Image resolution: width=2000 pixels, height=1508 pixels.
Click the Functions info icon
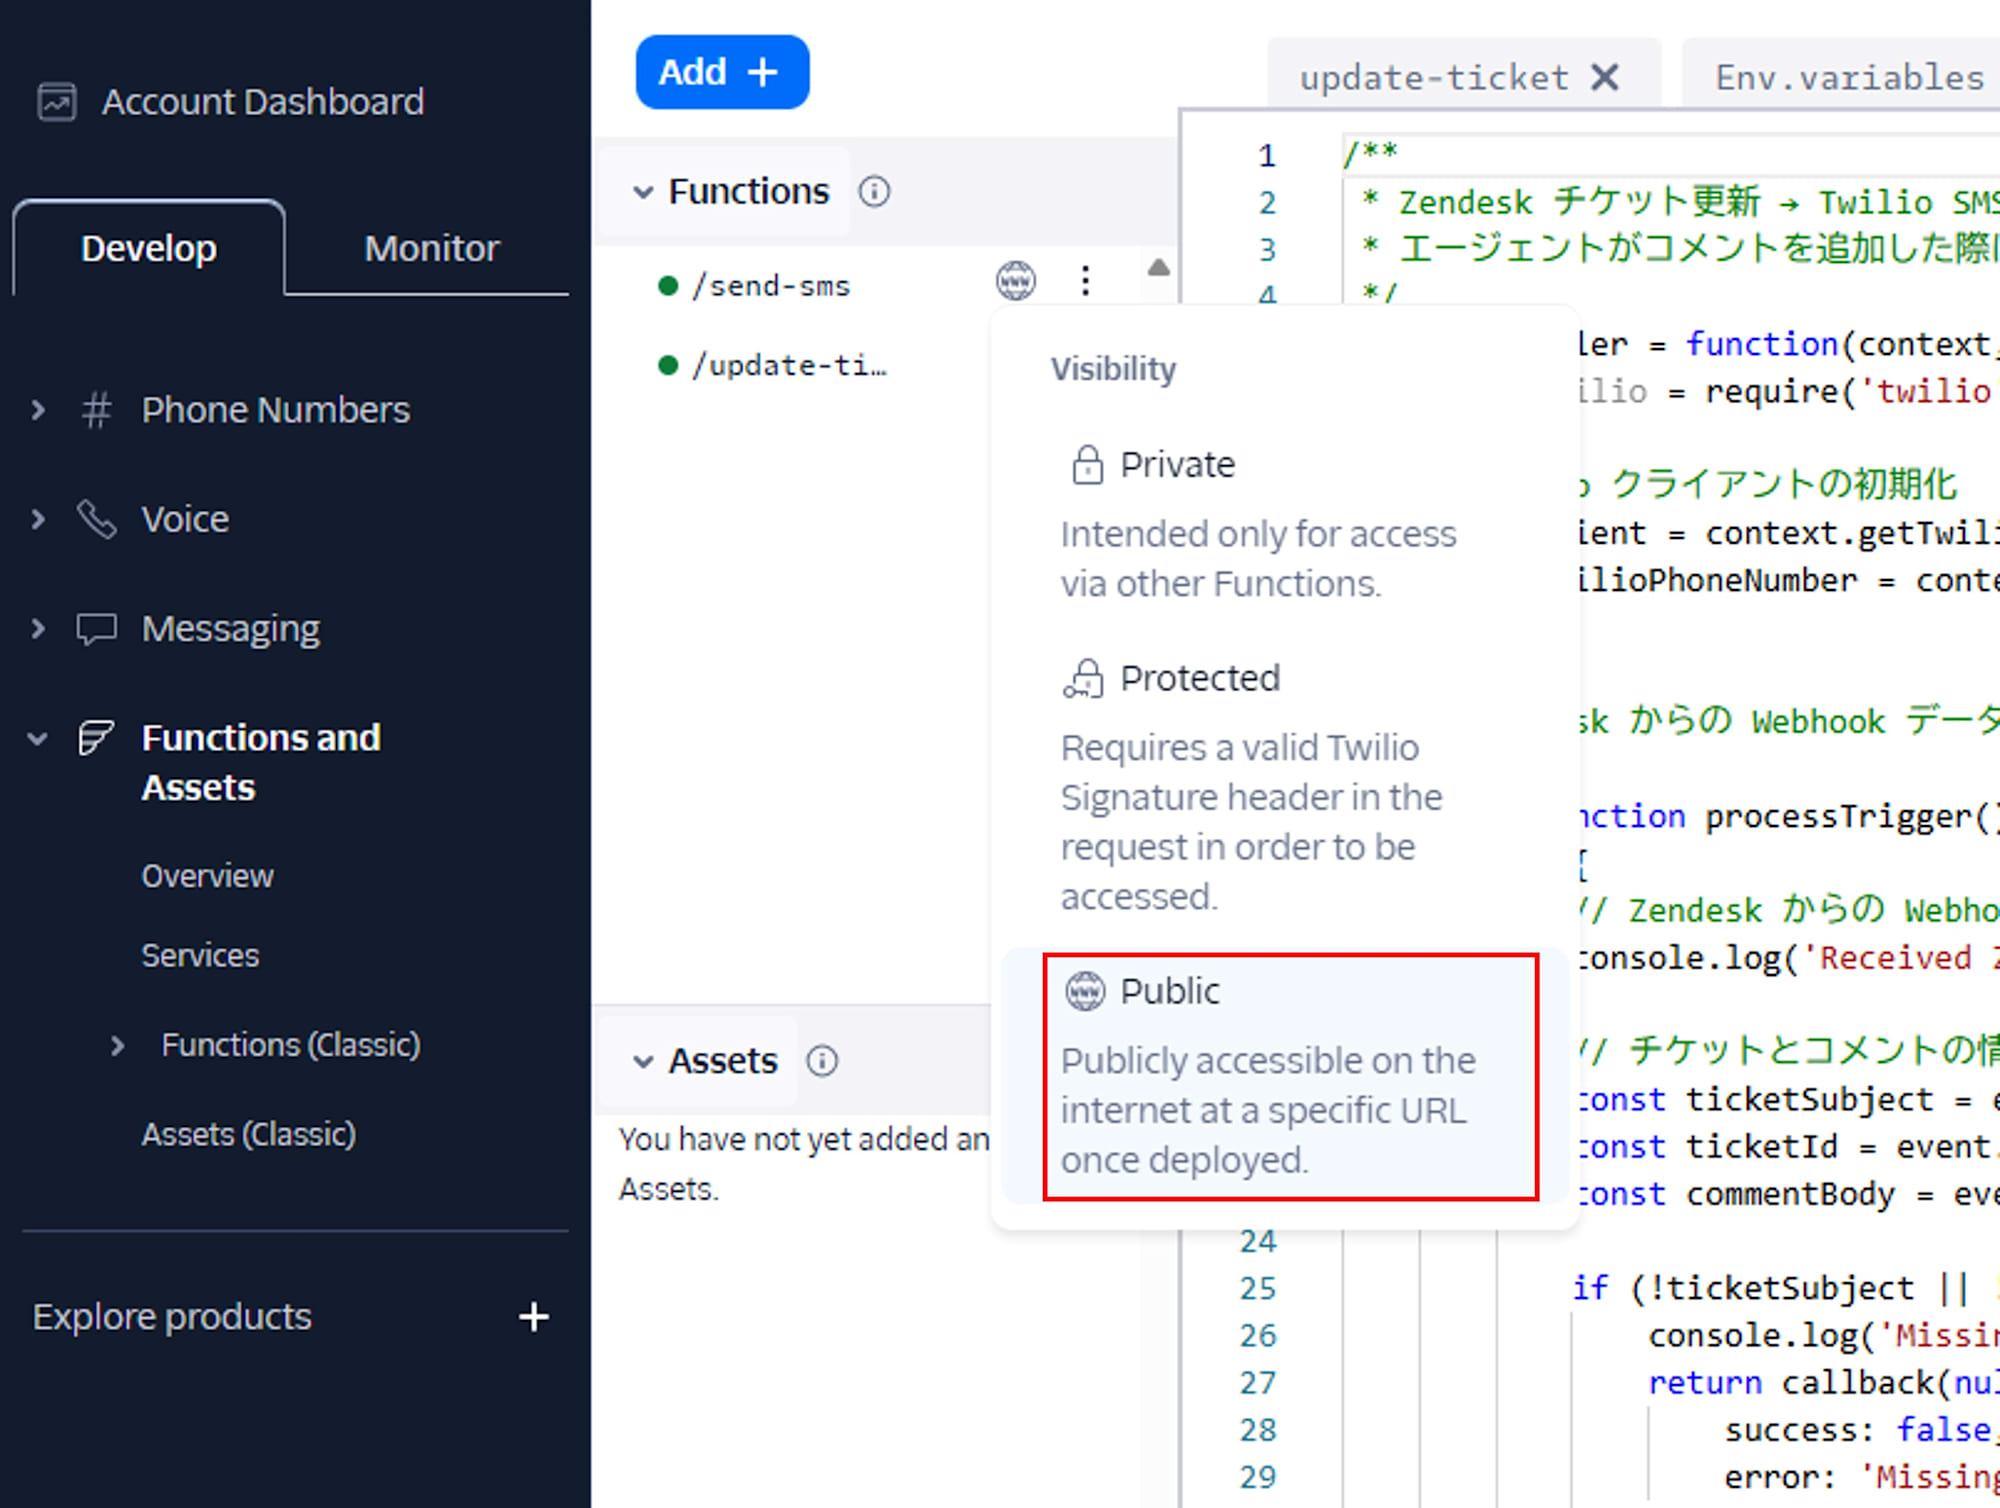pos(874,191)
